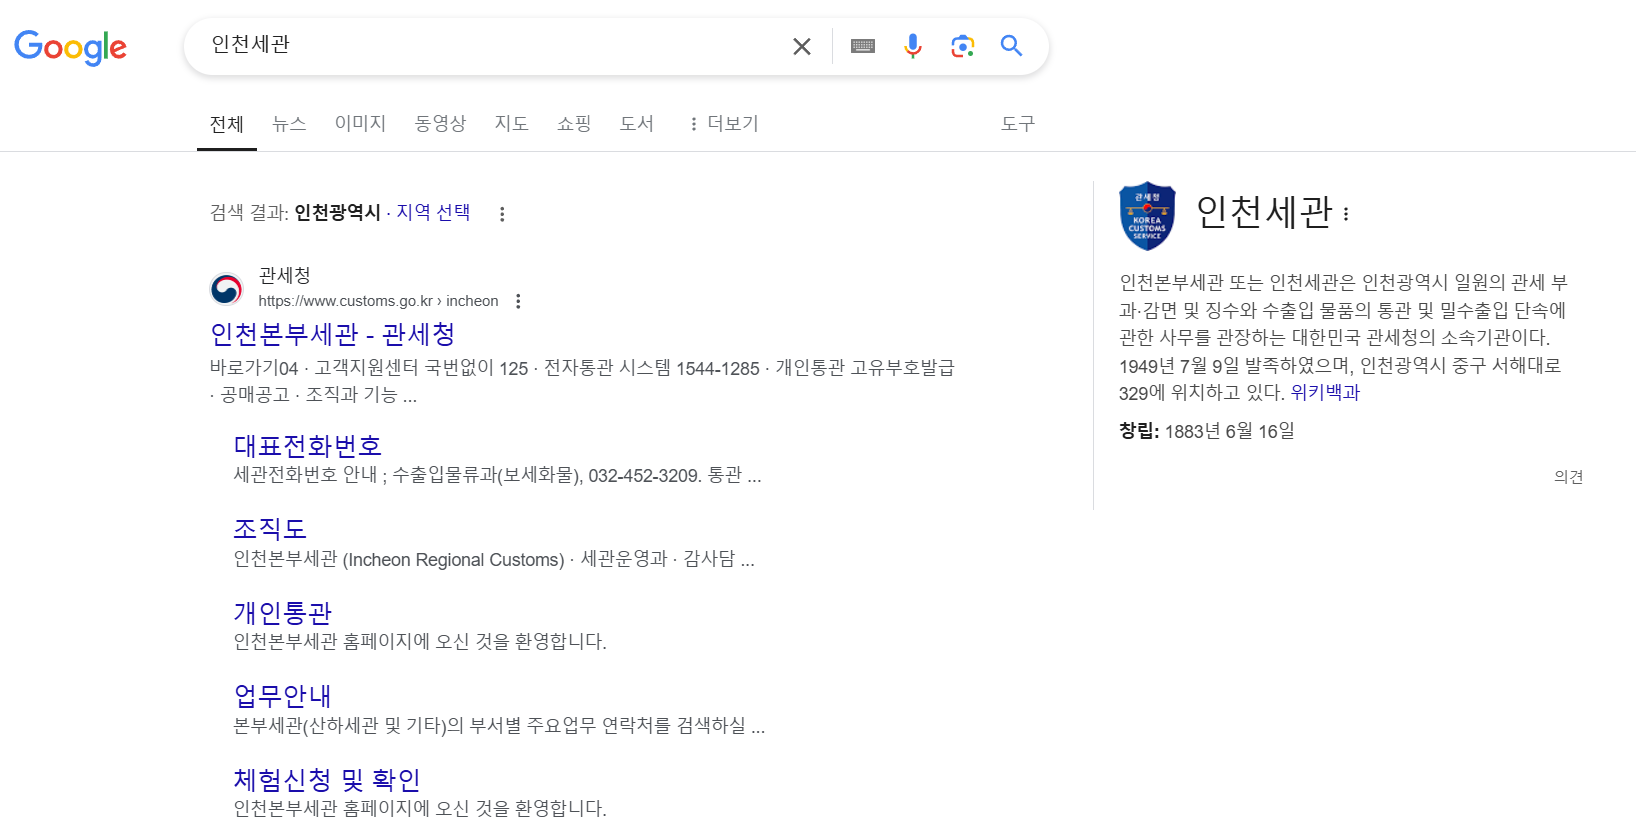Click the 지역 선택 link

[433, 212]
